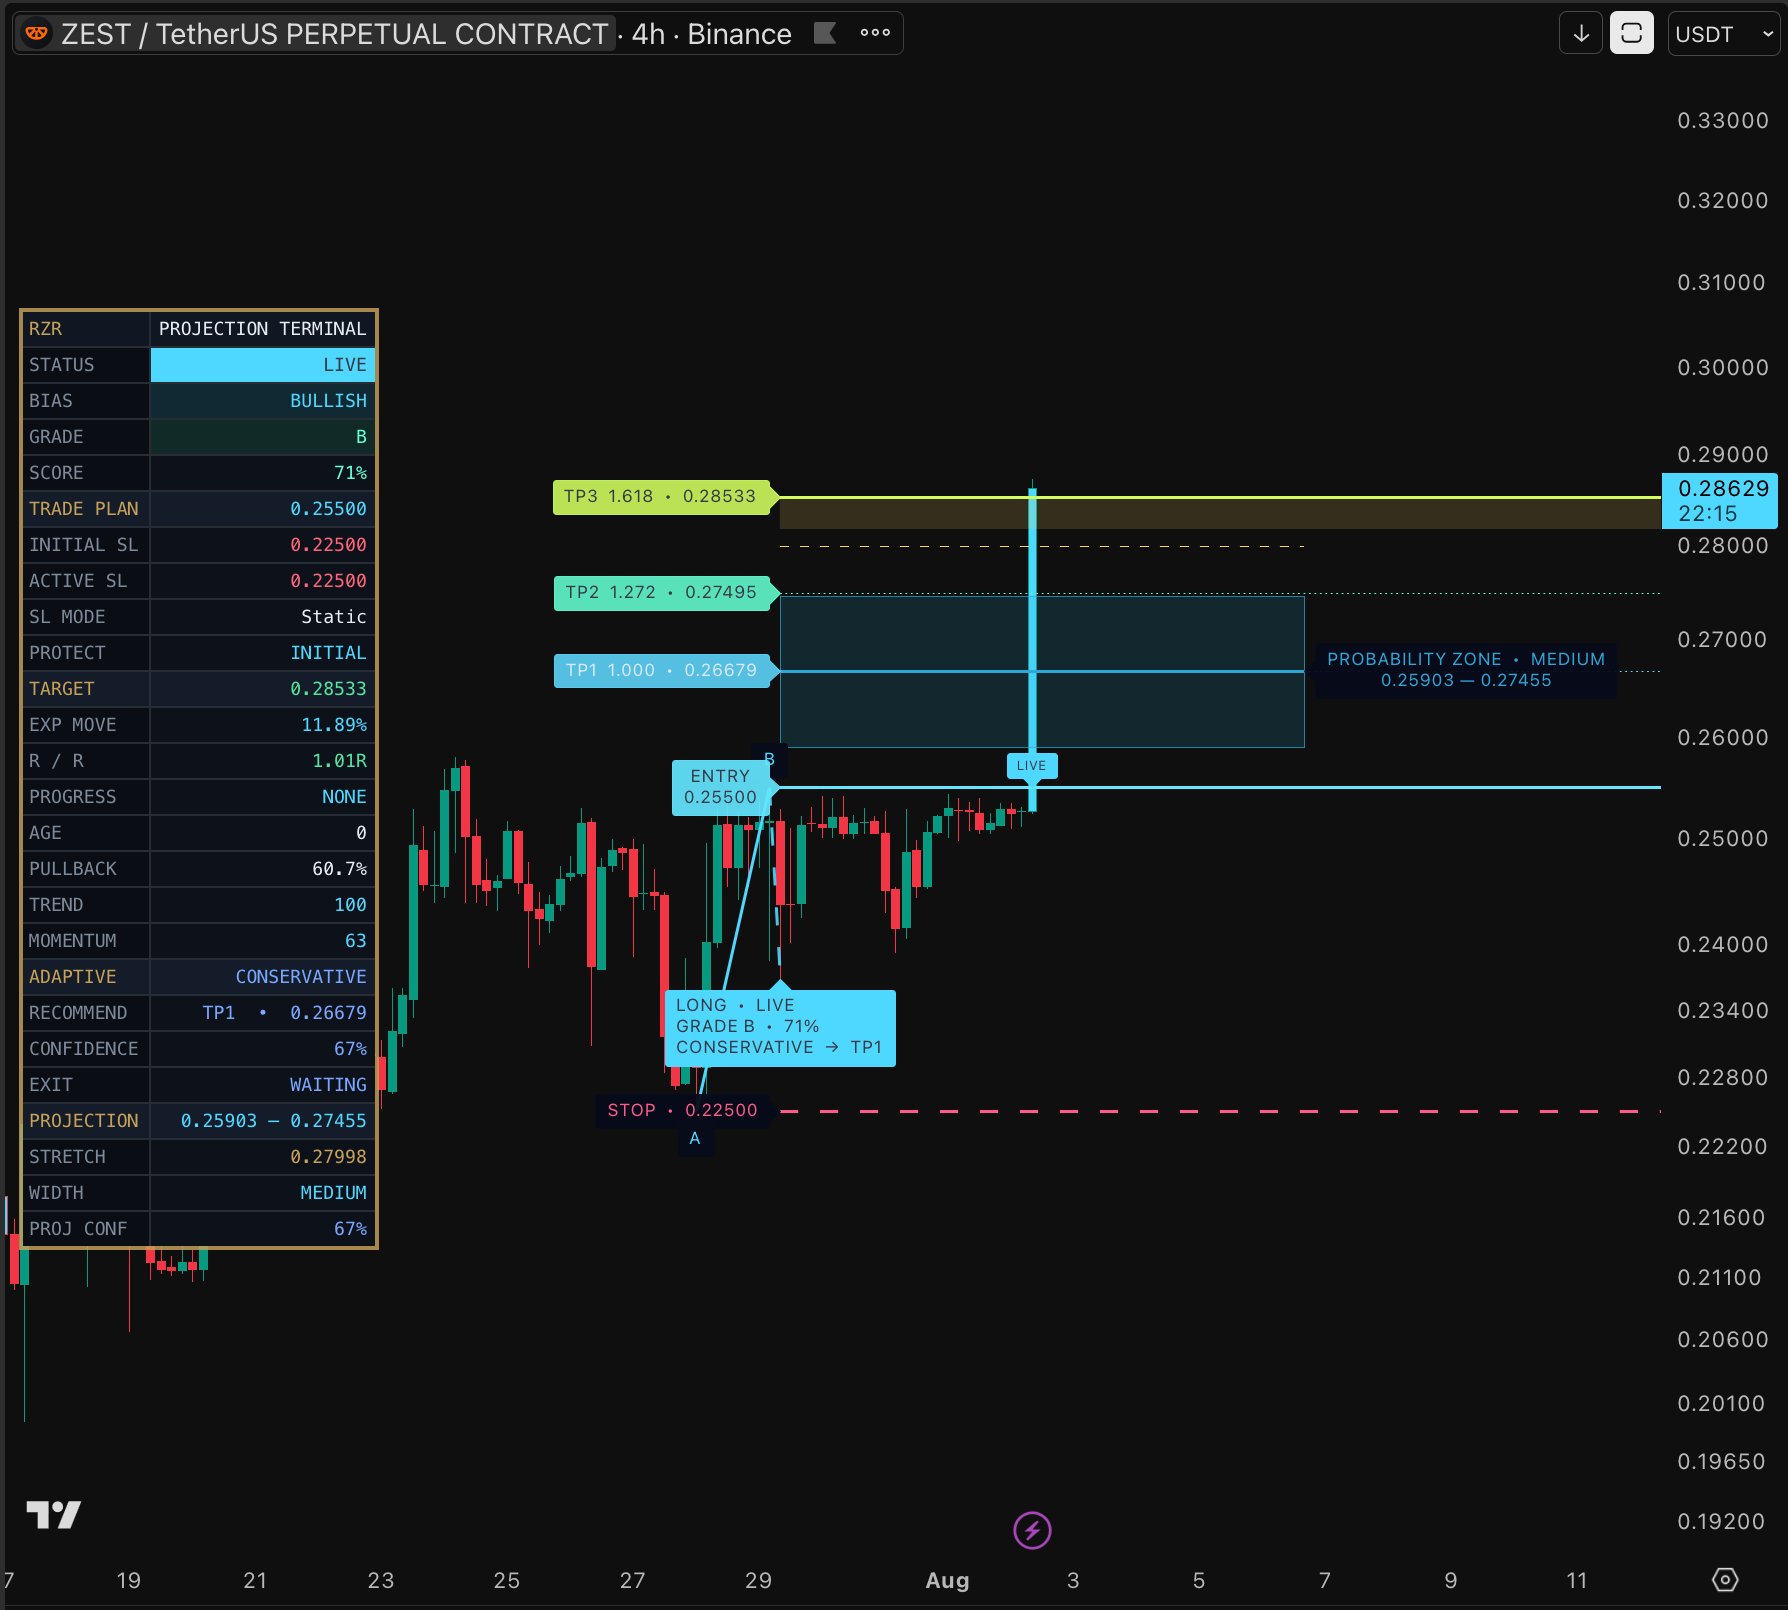Open the three-dots more options menu
The height and width of the screenshot is (1610, 1788).
pos(875,33)
